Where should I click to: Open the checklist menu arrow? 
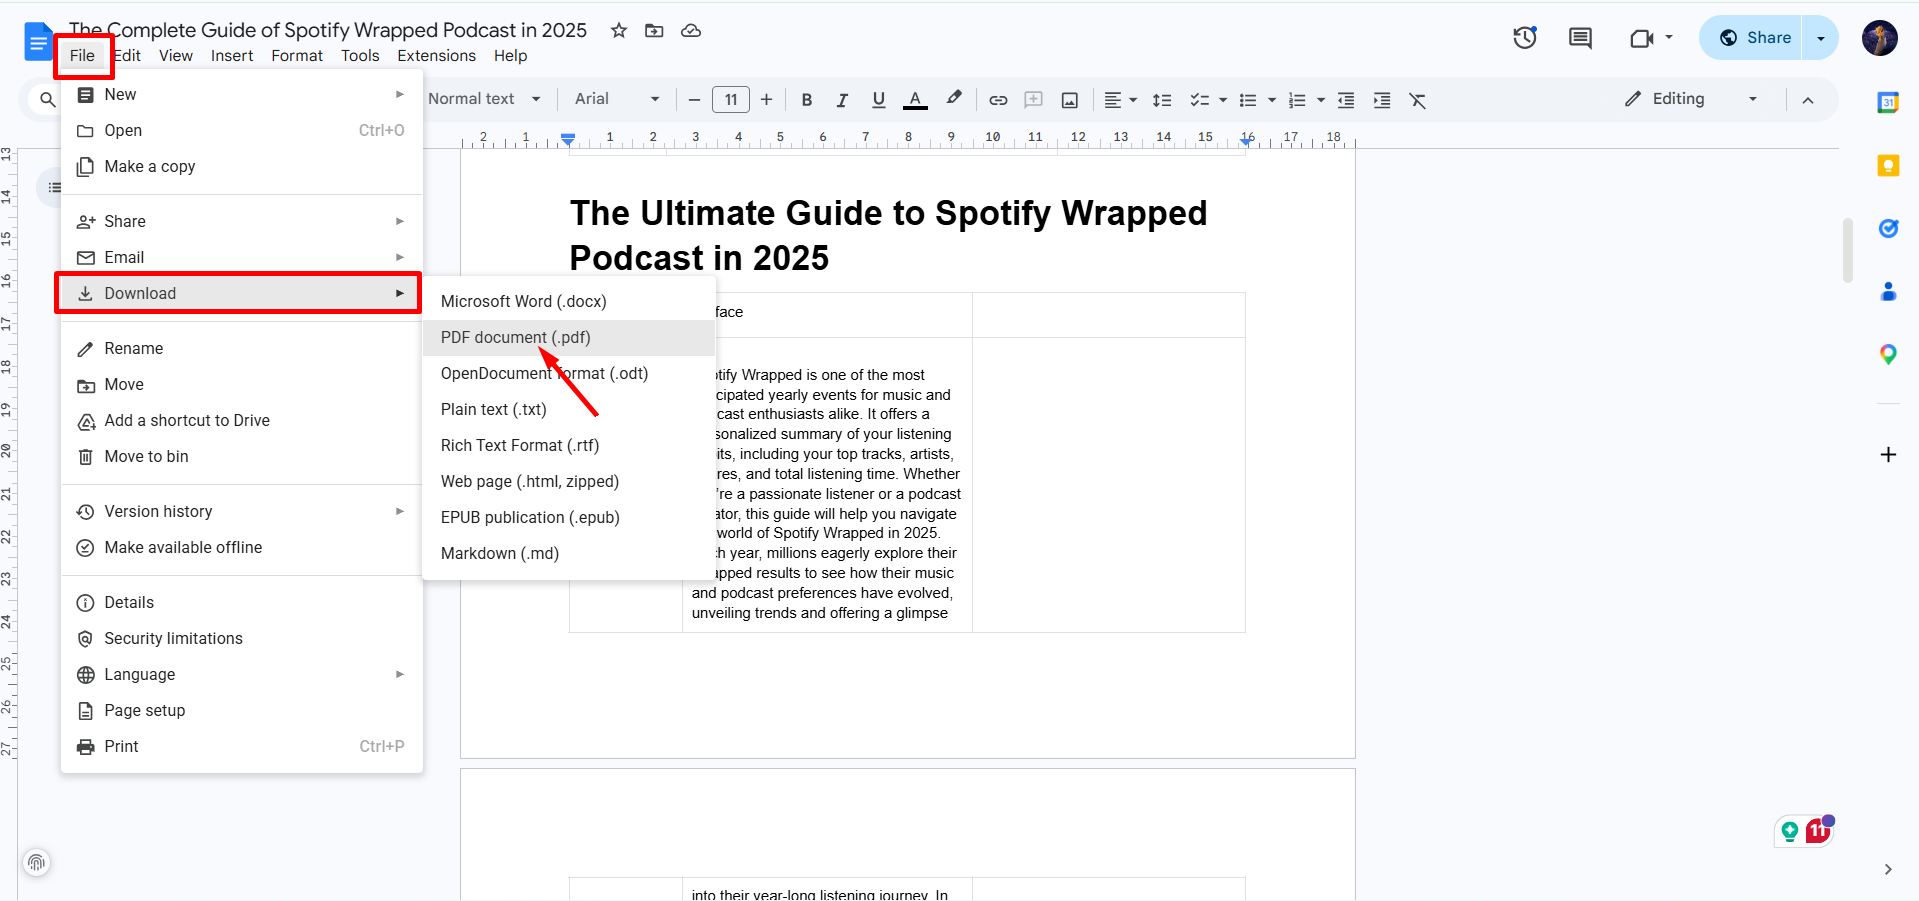1223,99
